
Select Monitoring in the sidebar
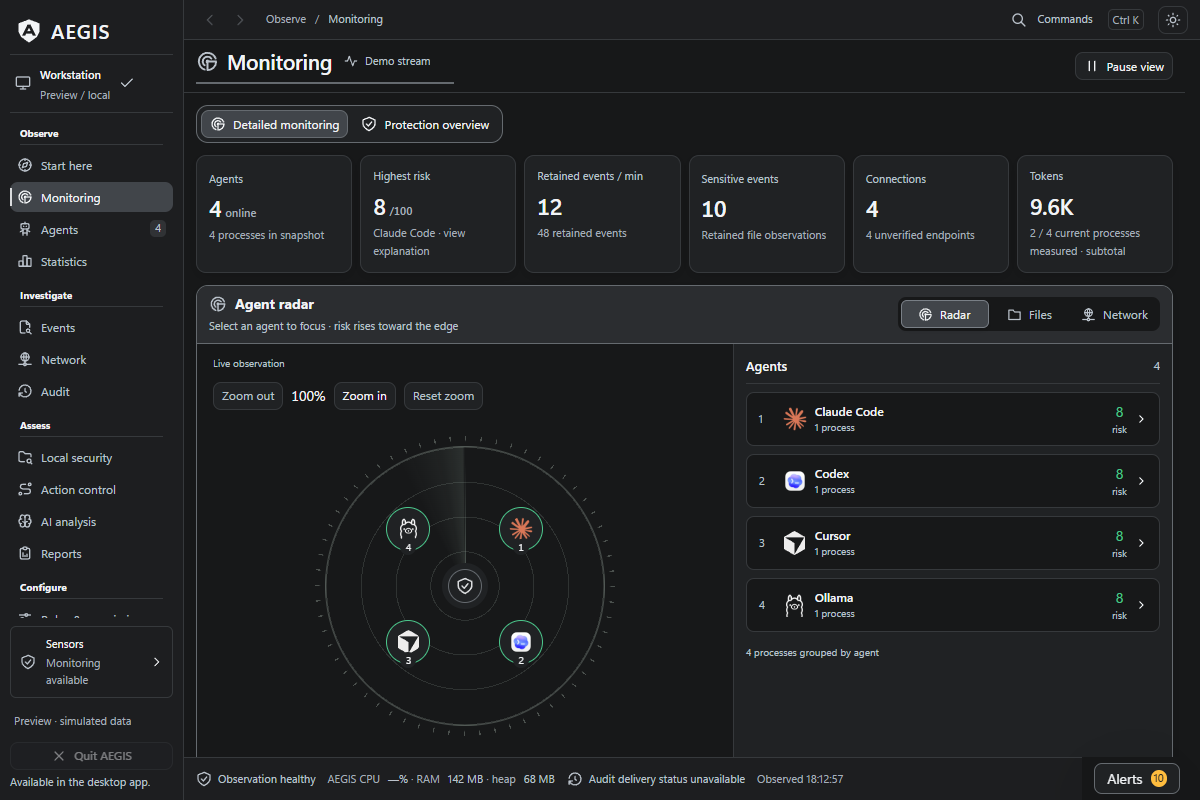pyautogui.click(x=91, y=198)
